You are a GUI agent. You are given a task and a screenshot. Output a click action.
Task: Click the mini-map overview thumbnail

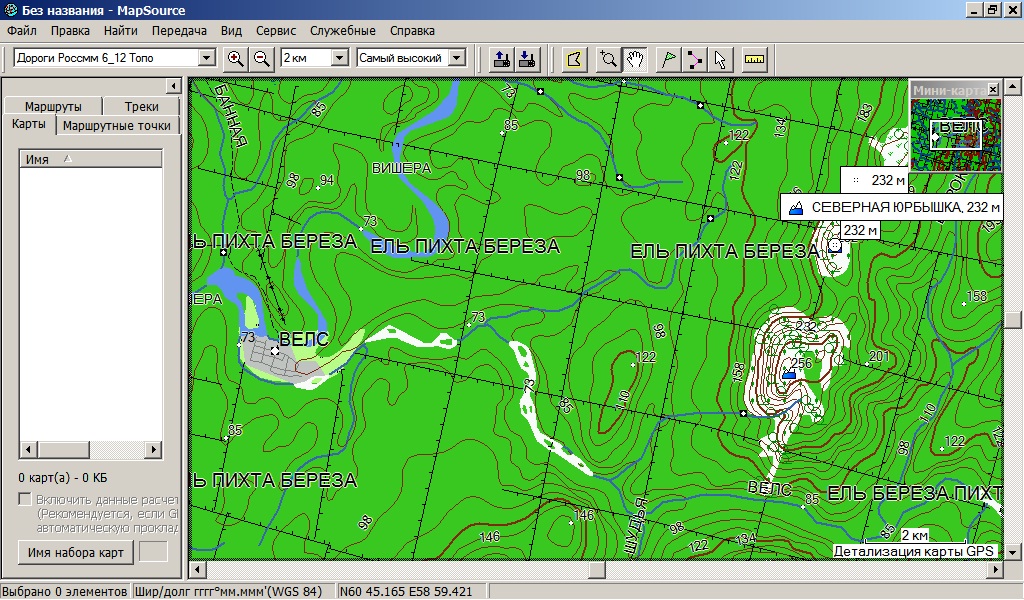tap(956, 134)
